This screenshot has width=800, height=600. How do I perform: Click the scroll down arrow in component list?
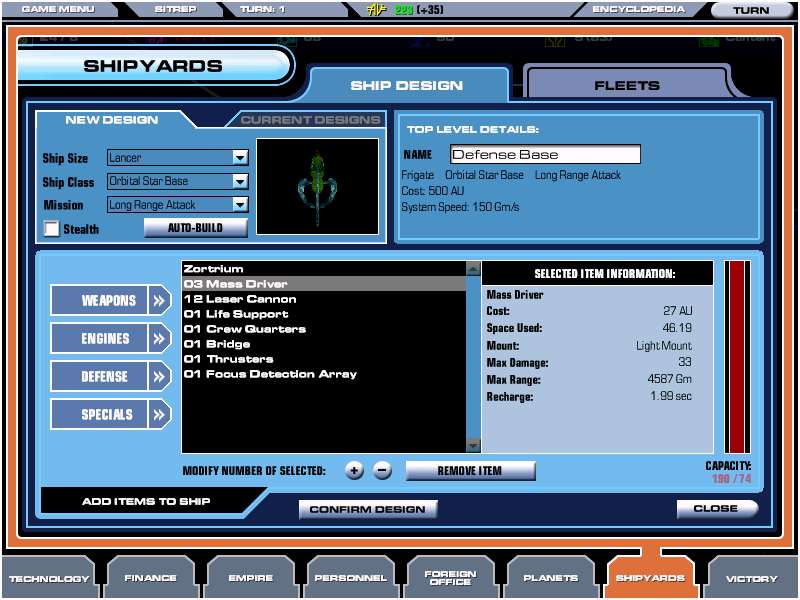(x=473, y=445)
